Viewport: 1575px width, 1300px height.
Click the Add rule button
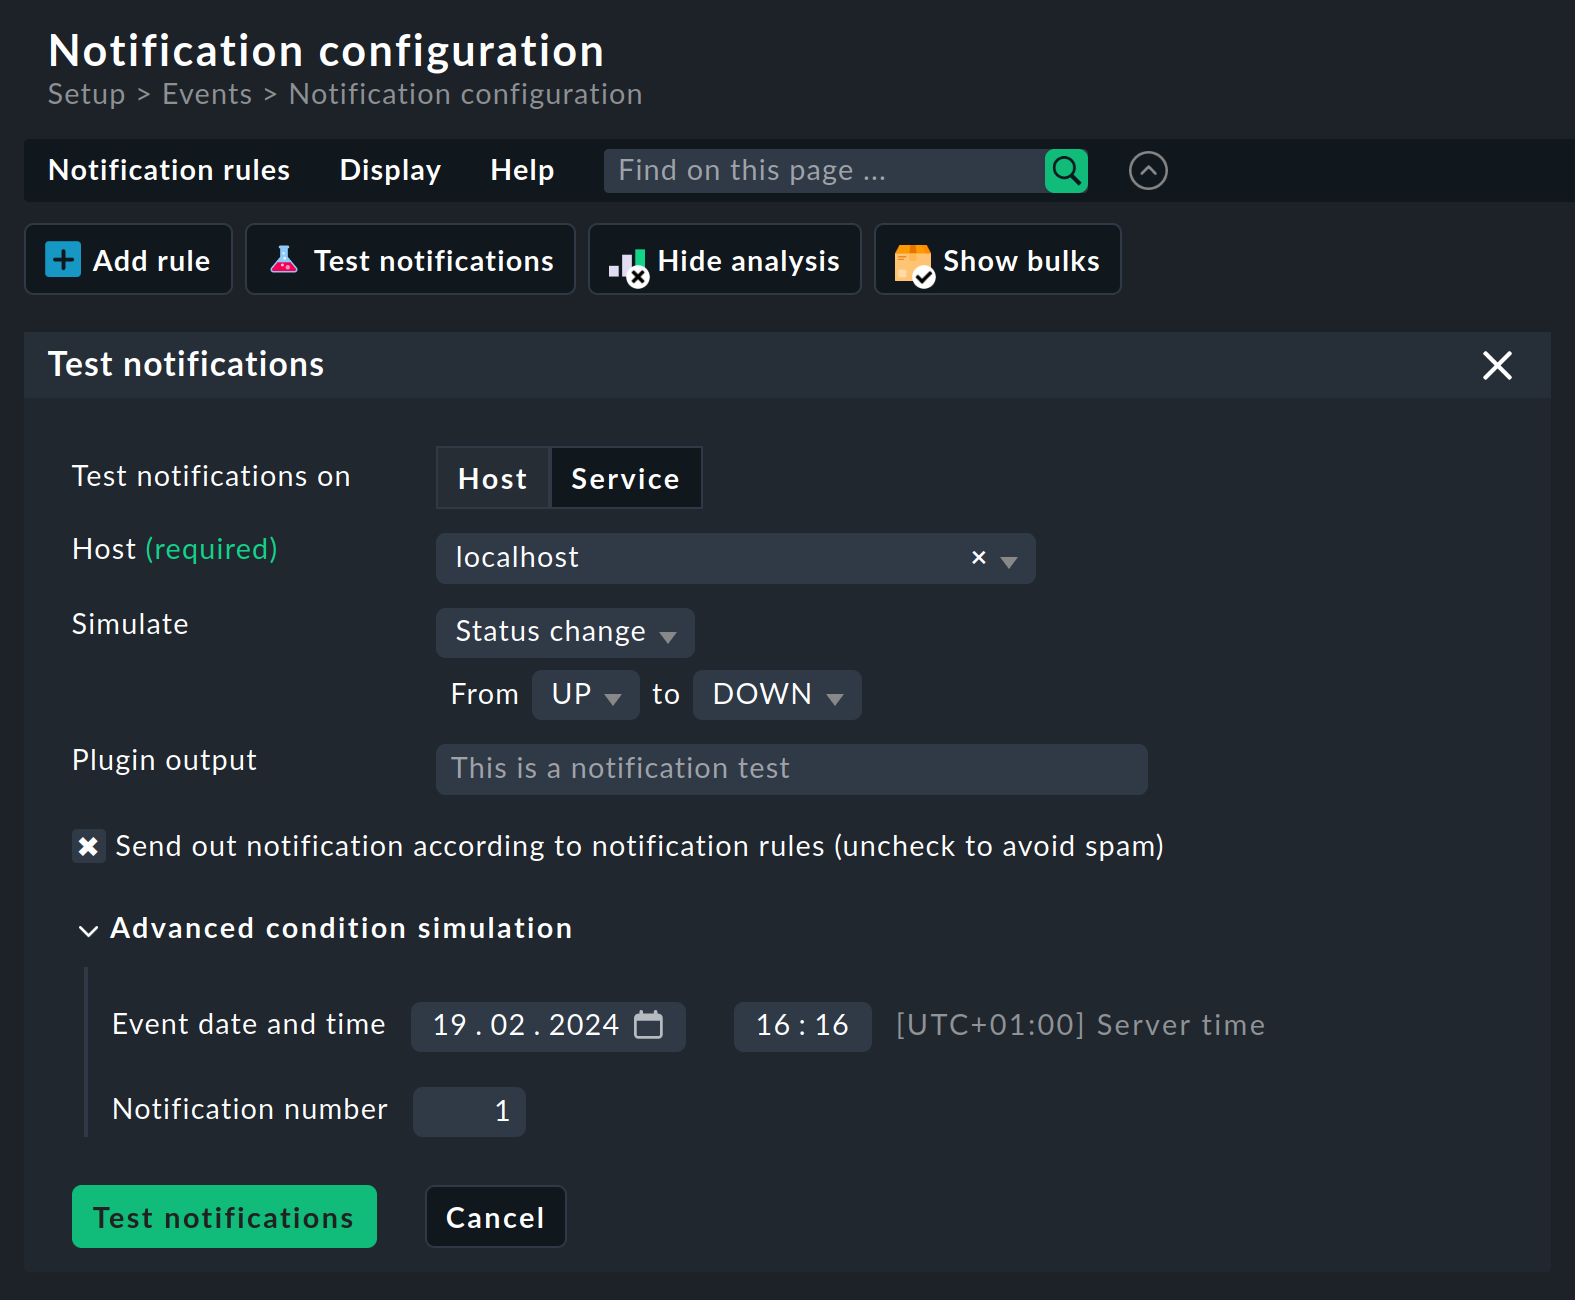point(128,260)
